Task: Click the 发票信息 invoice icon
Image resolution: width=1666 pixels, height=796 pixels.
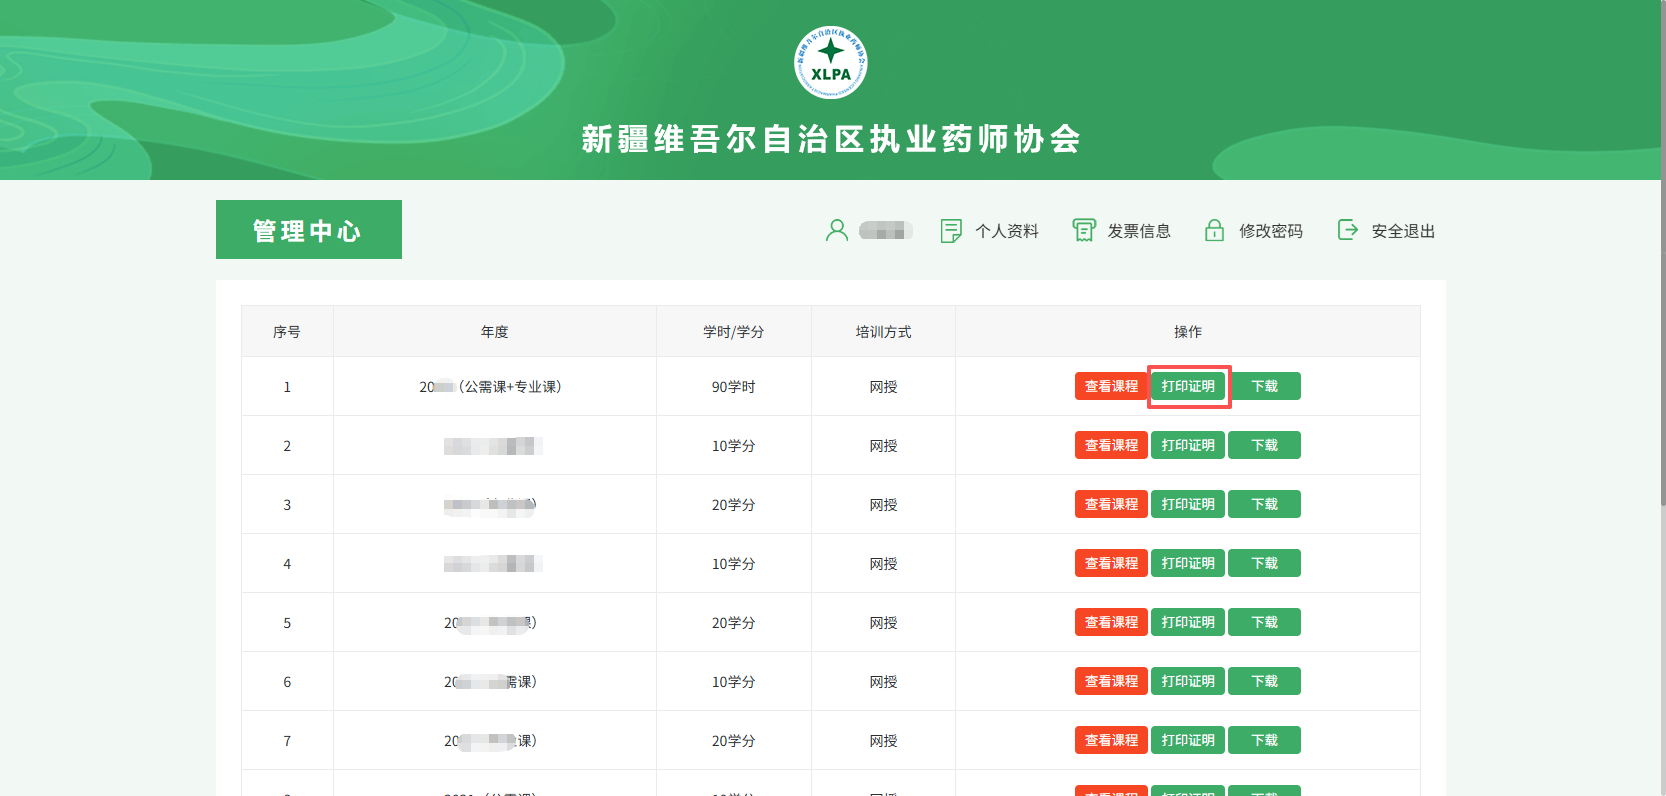Action: pos(1084,231)
